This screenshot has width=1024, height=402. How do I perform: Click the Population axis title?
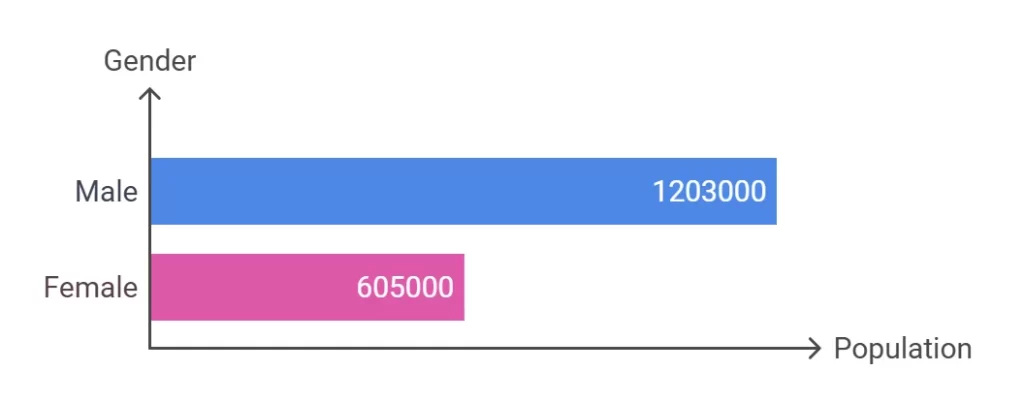pos(903,348)
